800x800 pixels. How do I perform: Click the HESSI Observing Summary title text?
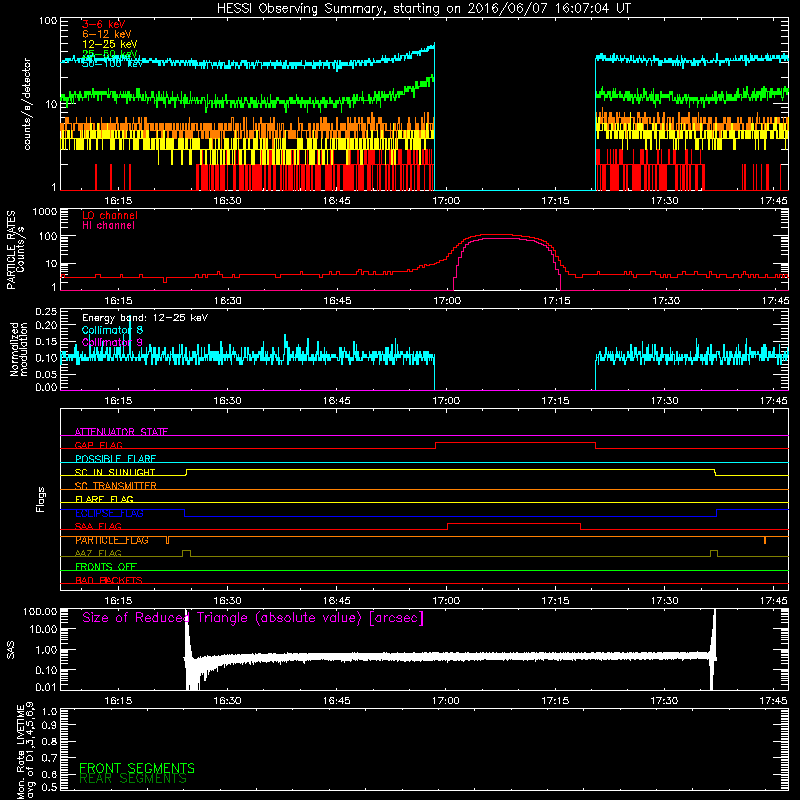pos(424,9)
